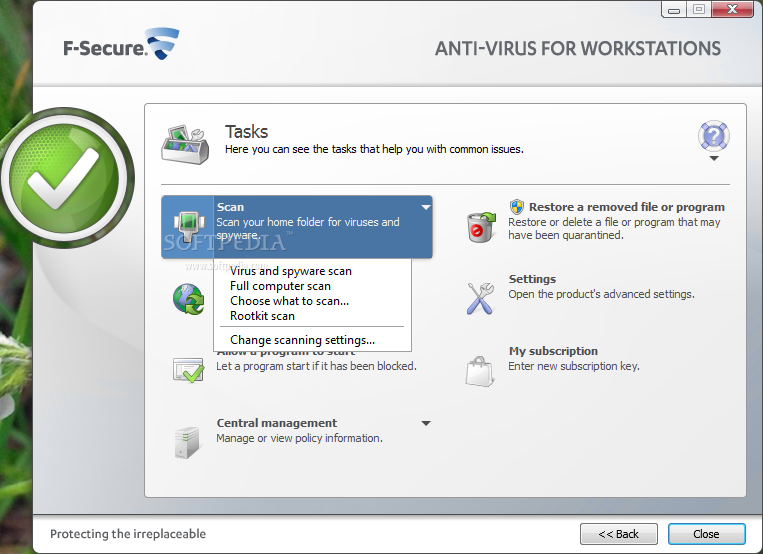Click the Central management server icon
The width and height of the screenshot is (763, 554).
pyautogui.click(x=187, y=442)
